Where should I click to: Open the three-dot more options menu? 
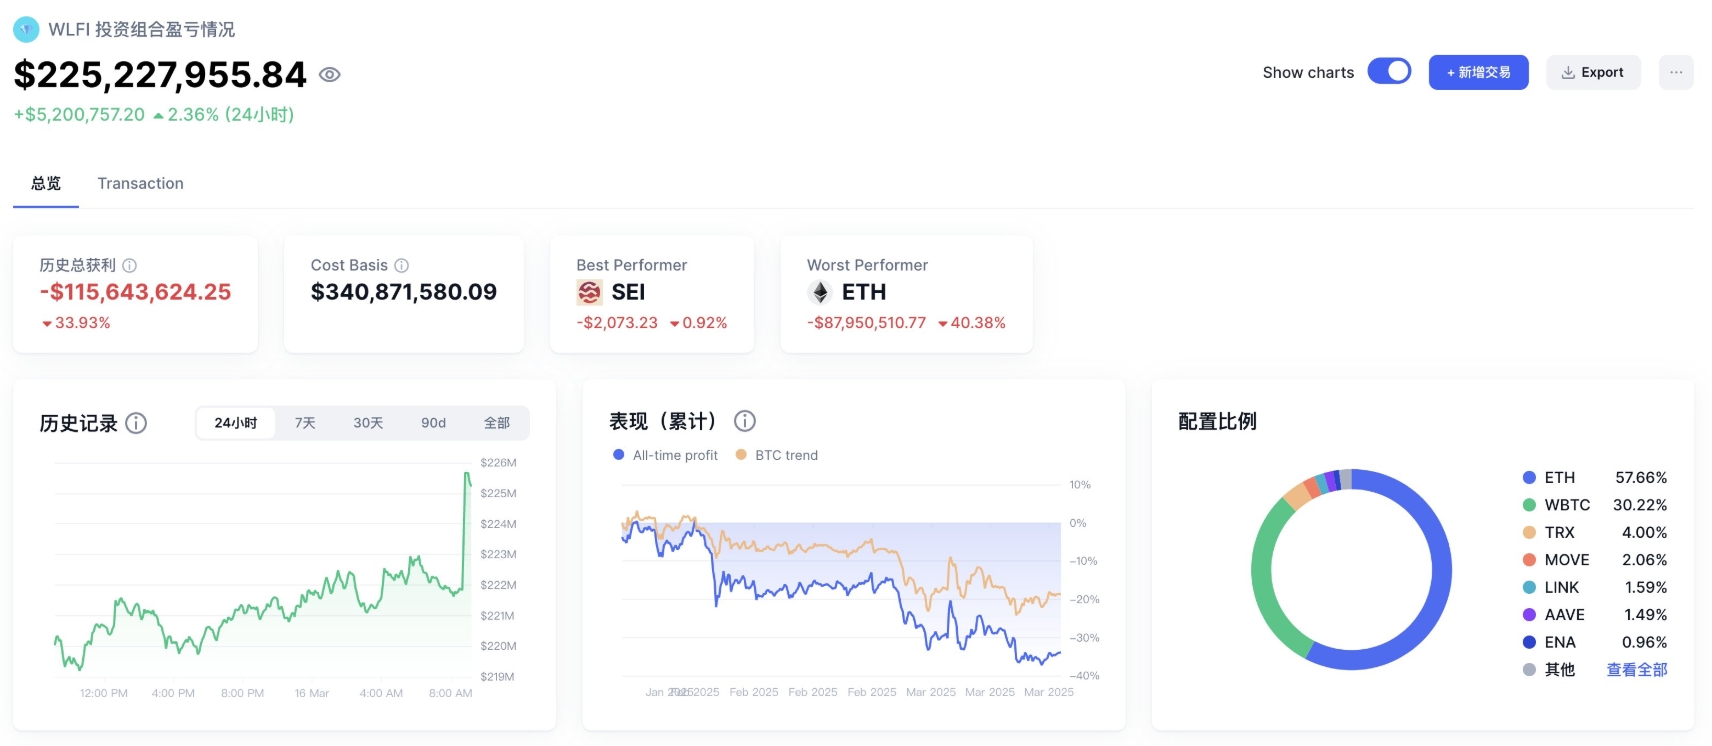pos(1676,72)
